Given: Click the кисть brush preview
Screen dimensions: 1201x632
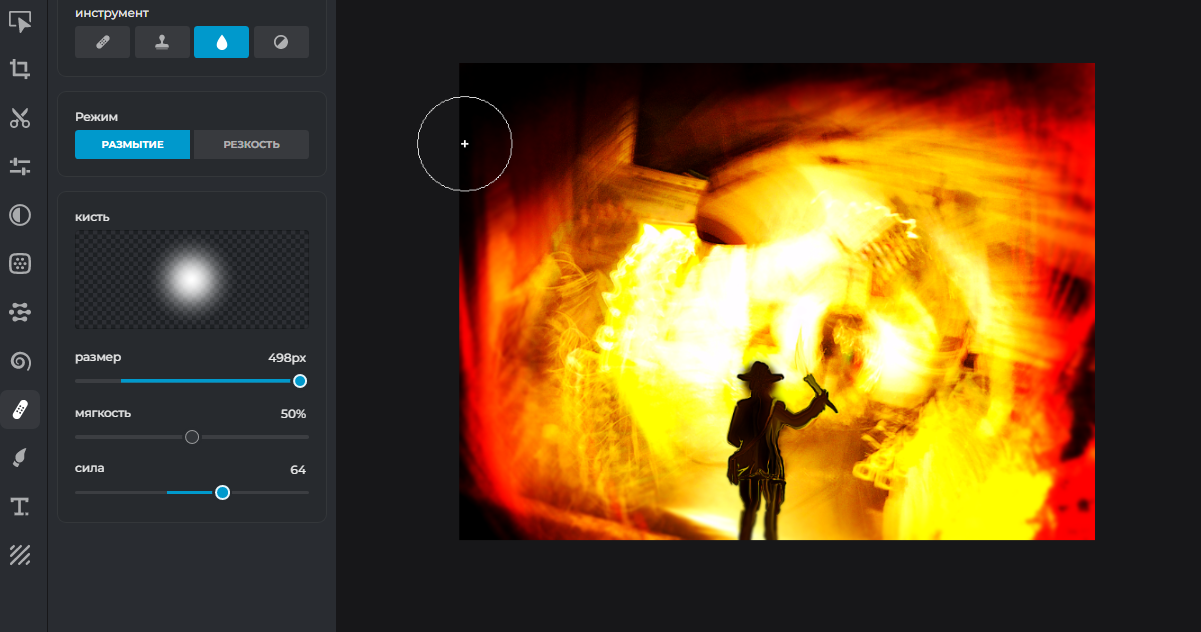Looking at the screenshot, I should point(192,279).
